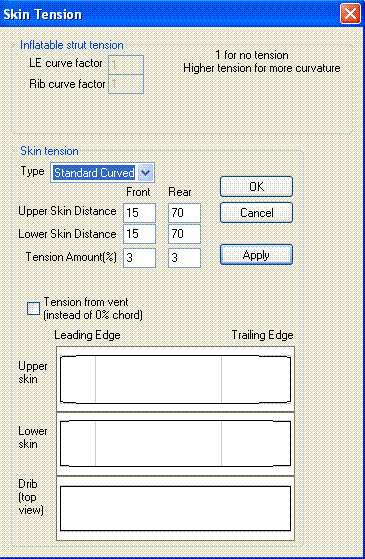
Task: Open the Type dropdown arrow
Action: (145, 173)
